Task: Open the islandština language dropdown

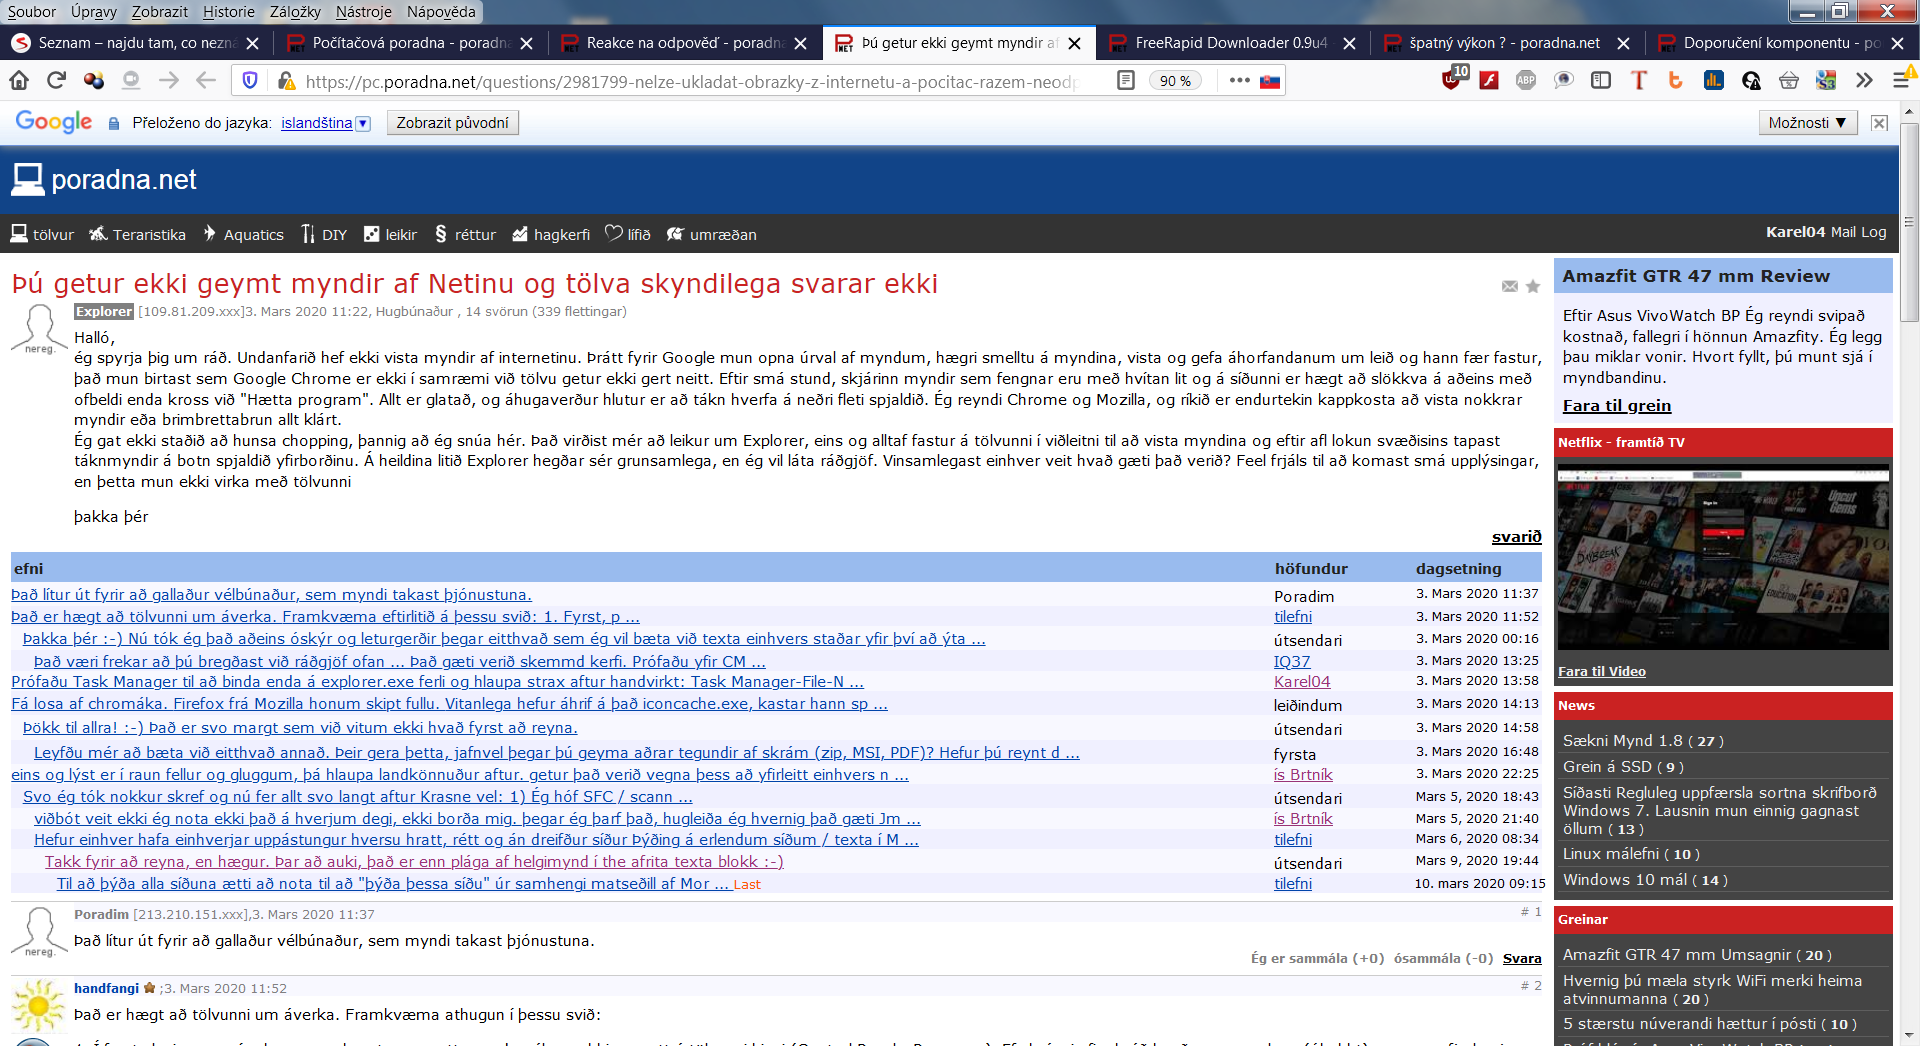Action: [325, 123]
